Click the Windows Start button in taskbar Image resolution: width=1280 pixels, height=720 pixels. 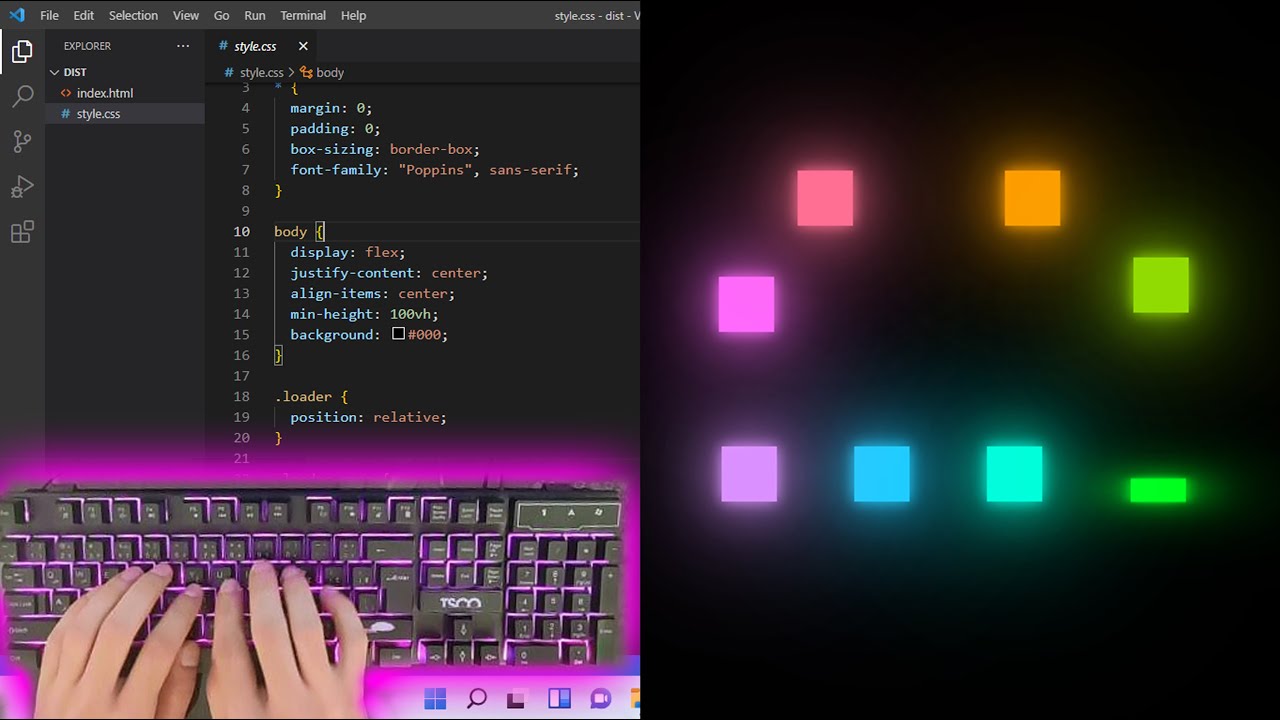tap(435, 699)
